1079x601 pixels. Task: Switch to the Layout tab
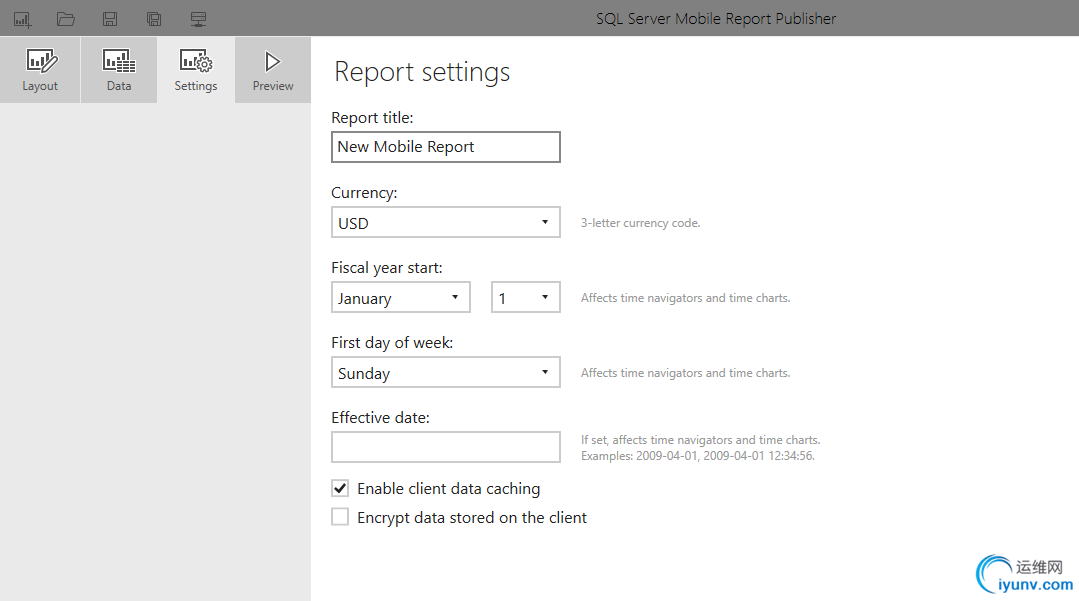[x=40, y=70]
